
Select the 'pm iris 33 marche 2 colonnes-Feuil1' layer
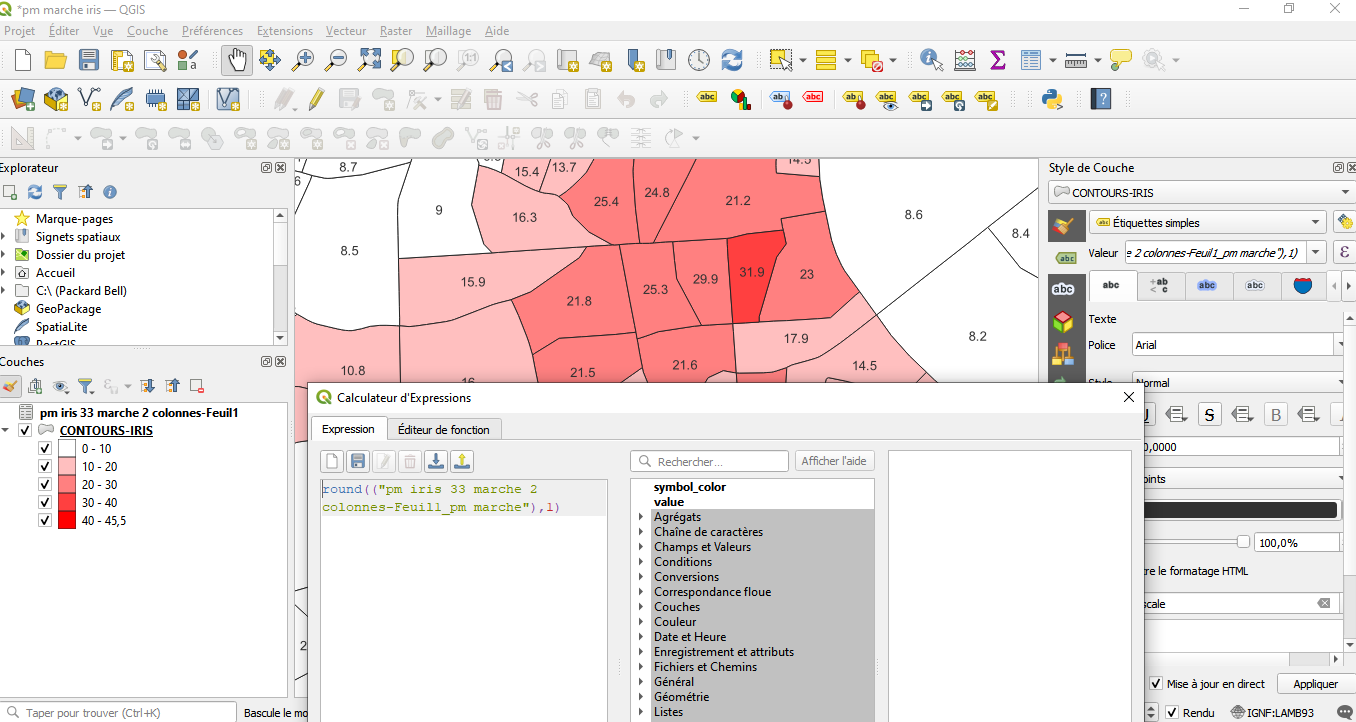point(138,412)
